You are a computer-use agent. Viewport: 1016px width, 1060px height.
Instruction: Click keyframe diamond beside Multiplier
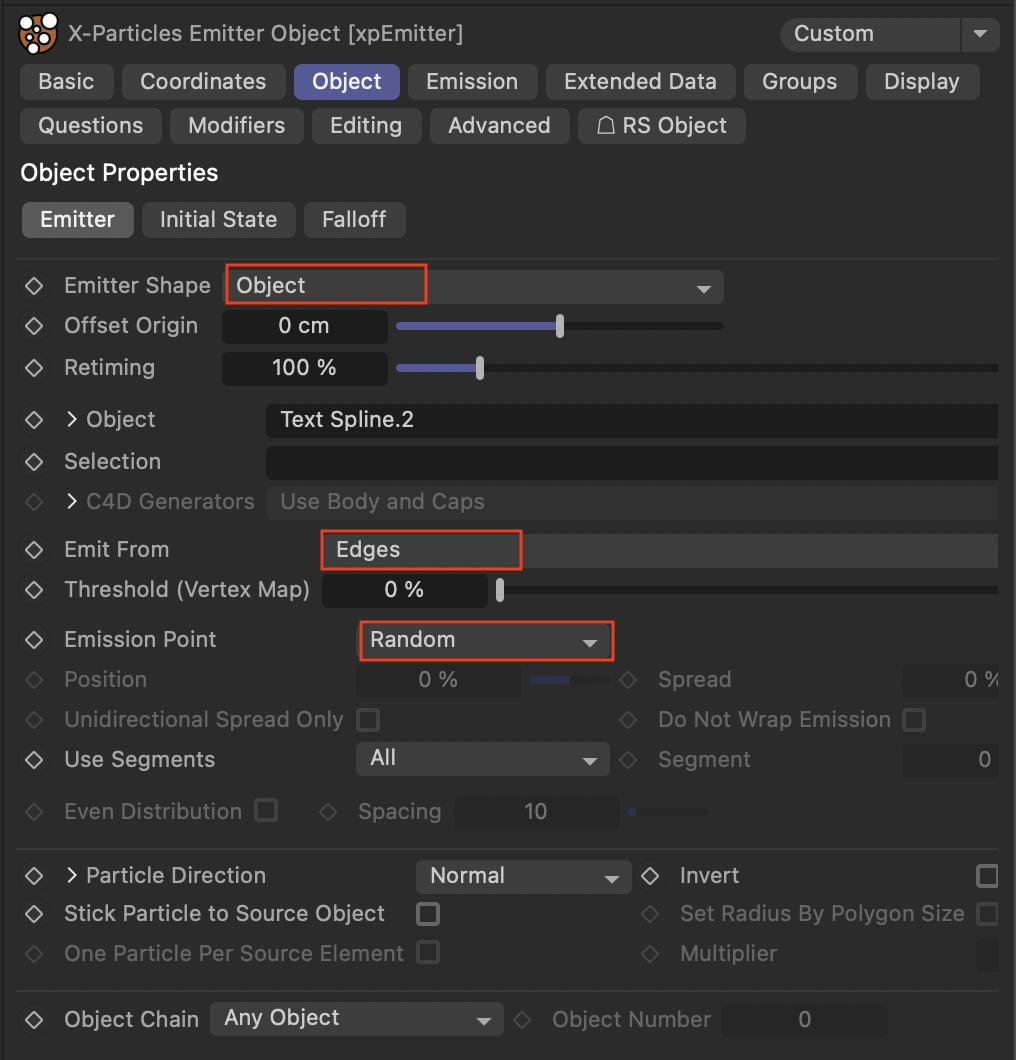click(650, 955)
